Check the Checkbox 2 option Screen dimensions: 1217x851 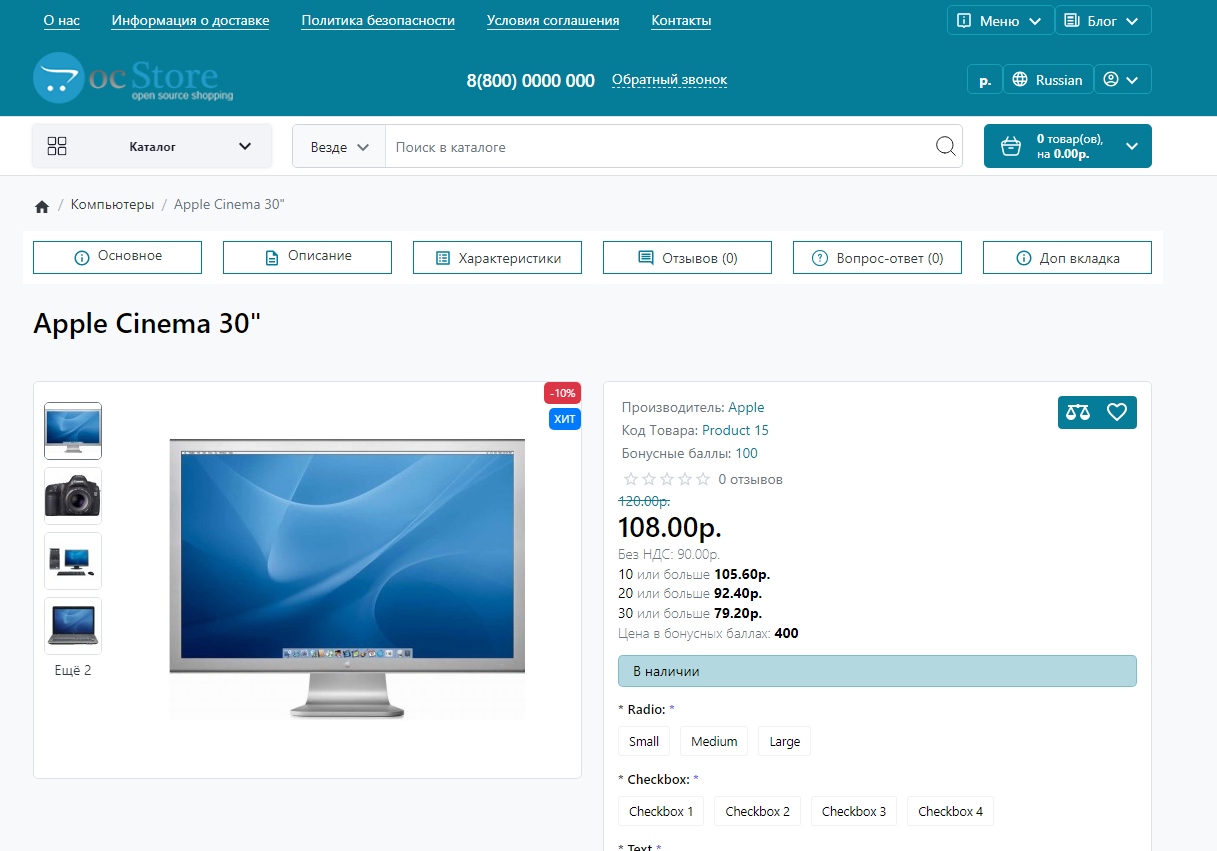pyautogui.click(x=757, y=811)
